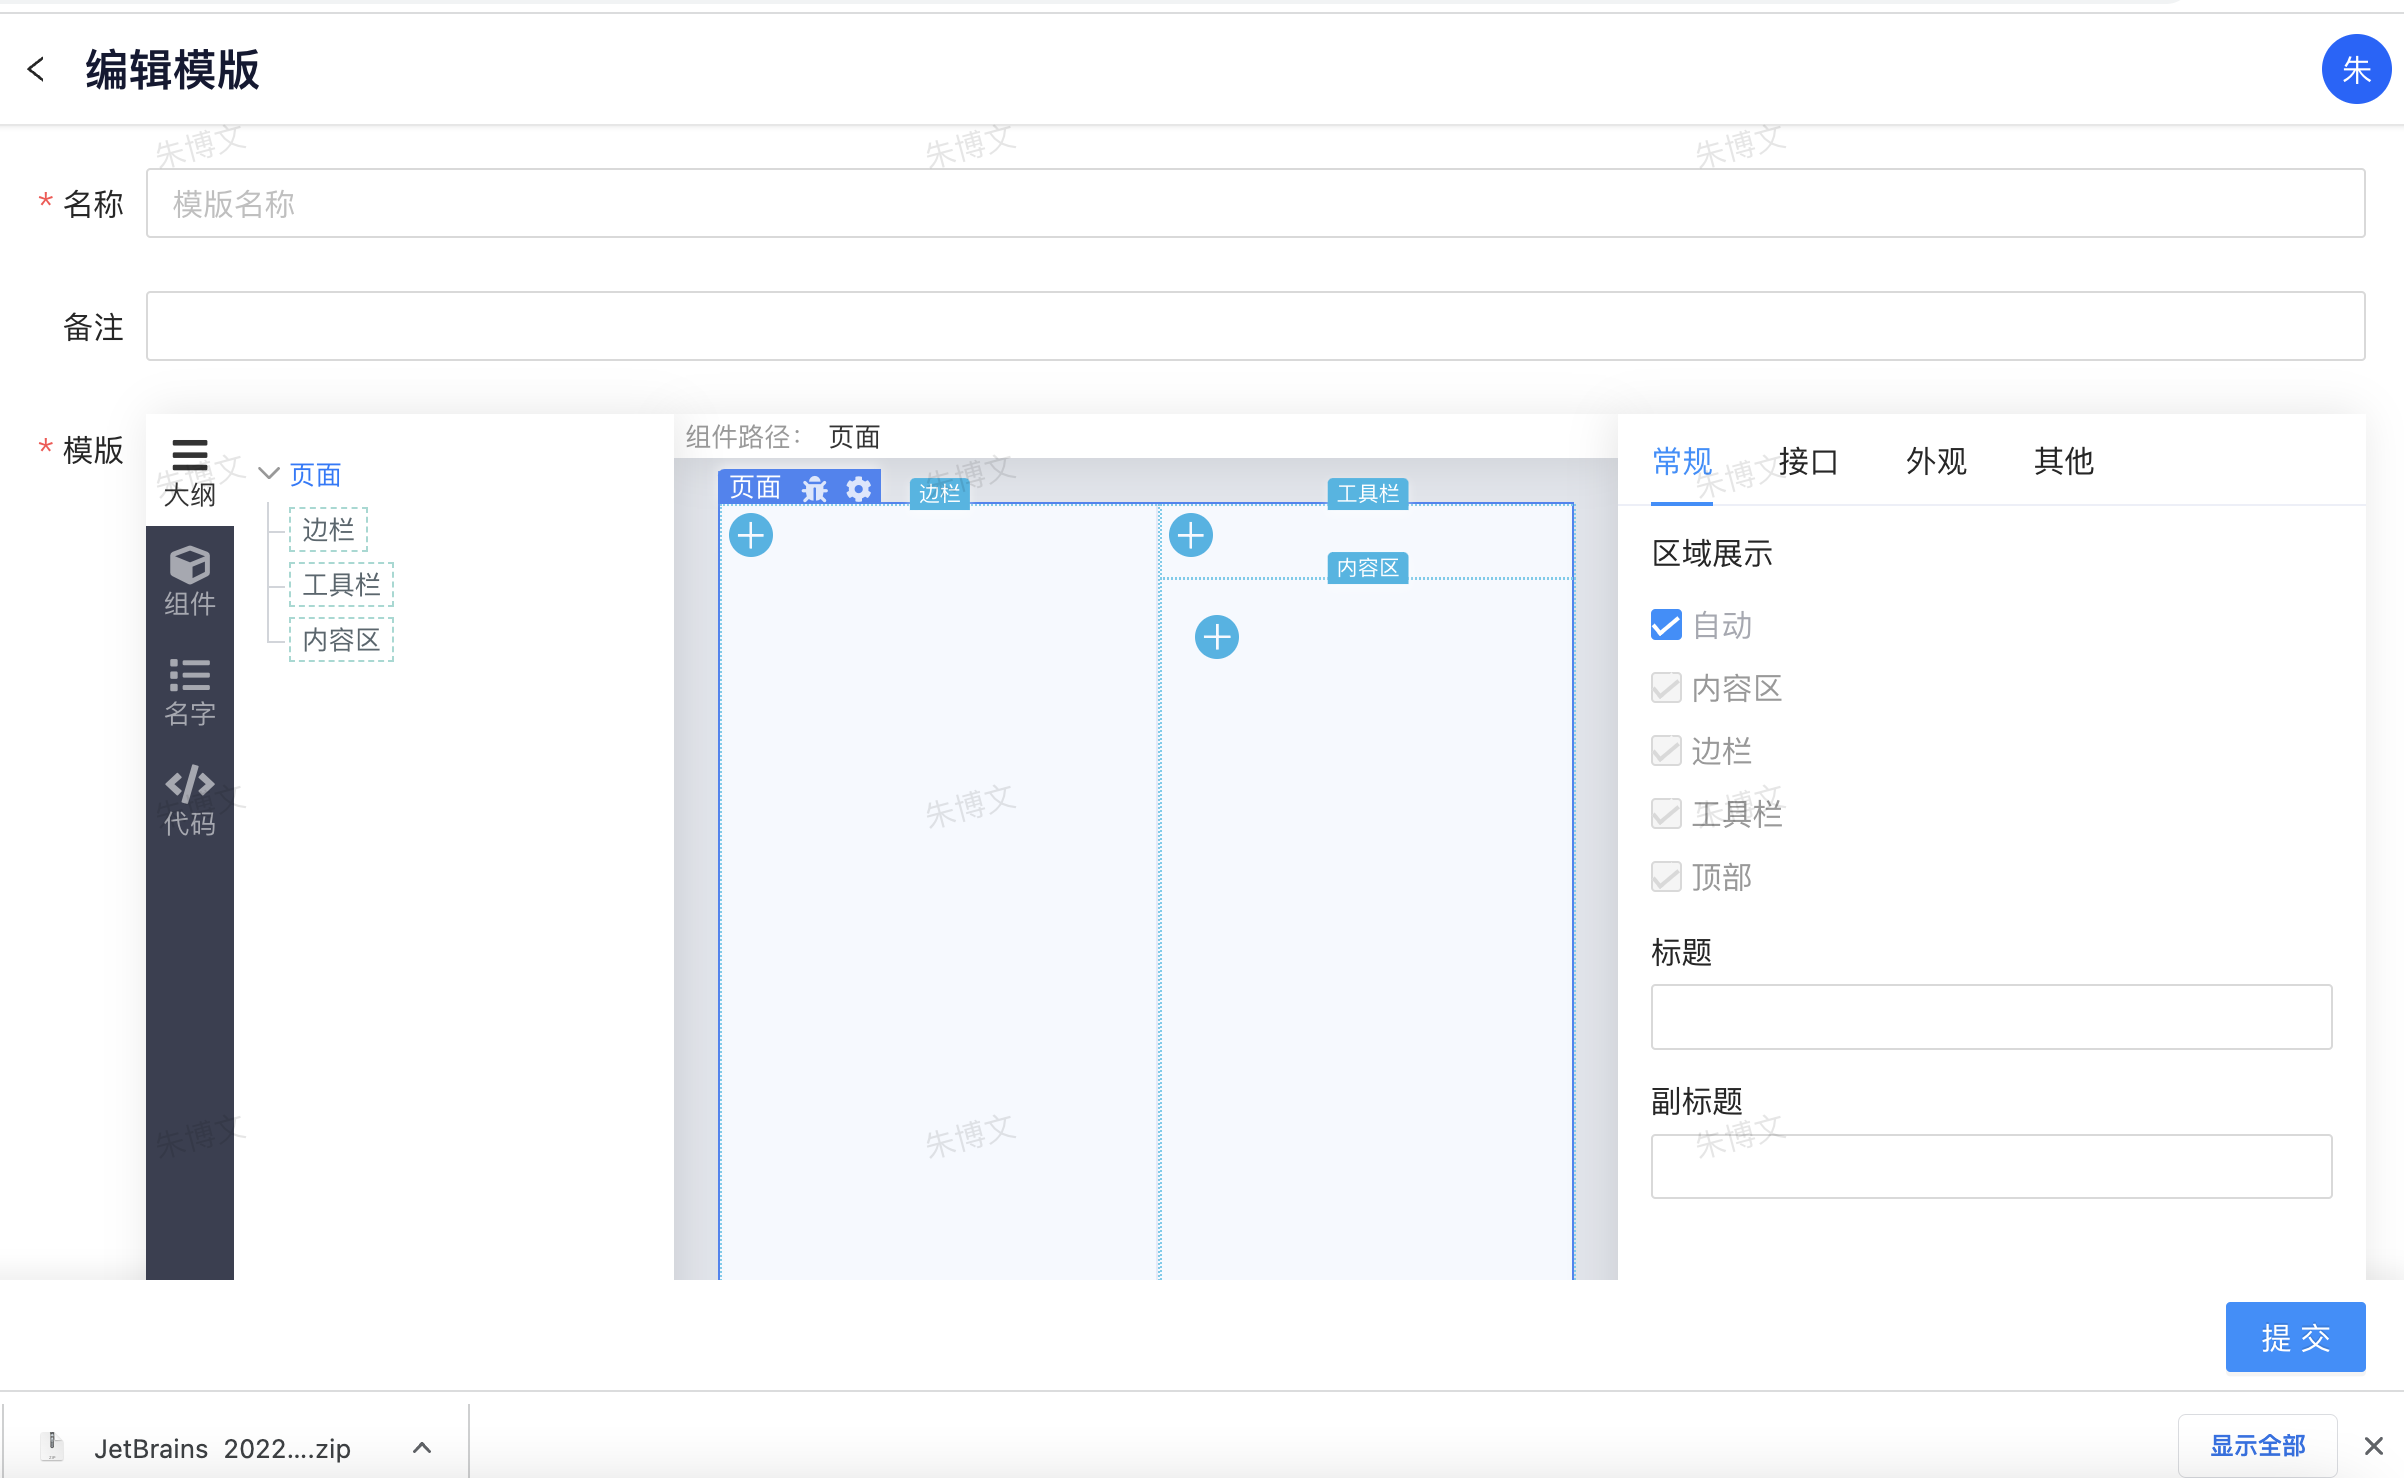2404x1478 pixels.
Task: Open 页面 settings gear icon
Action: [x=859, y=488]
